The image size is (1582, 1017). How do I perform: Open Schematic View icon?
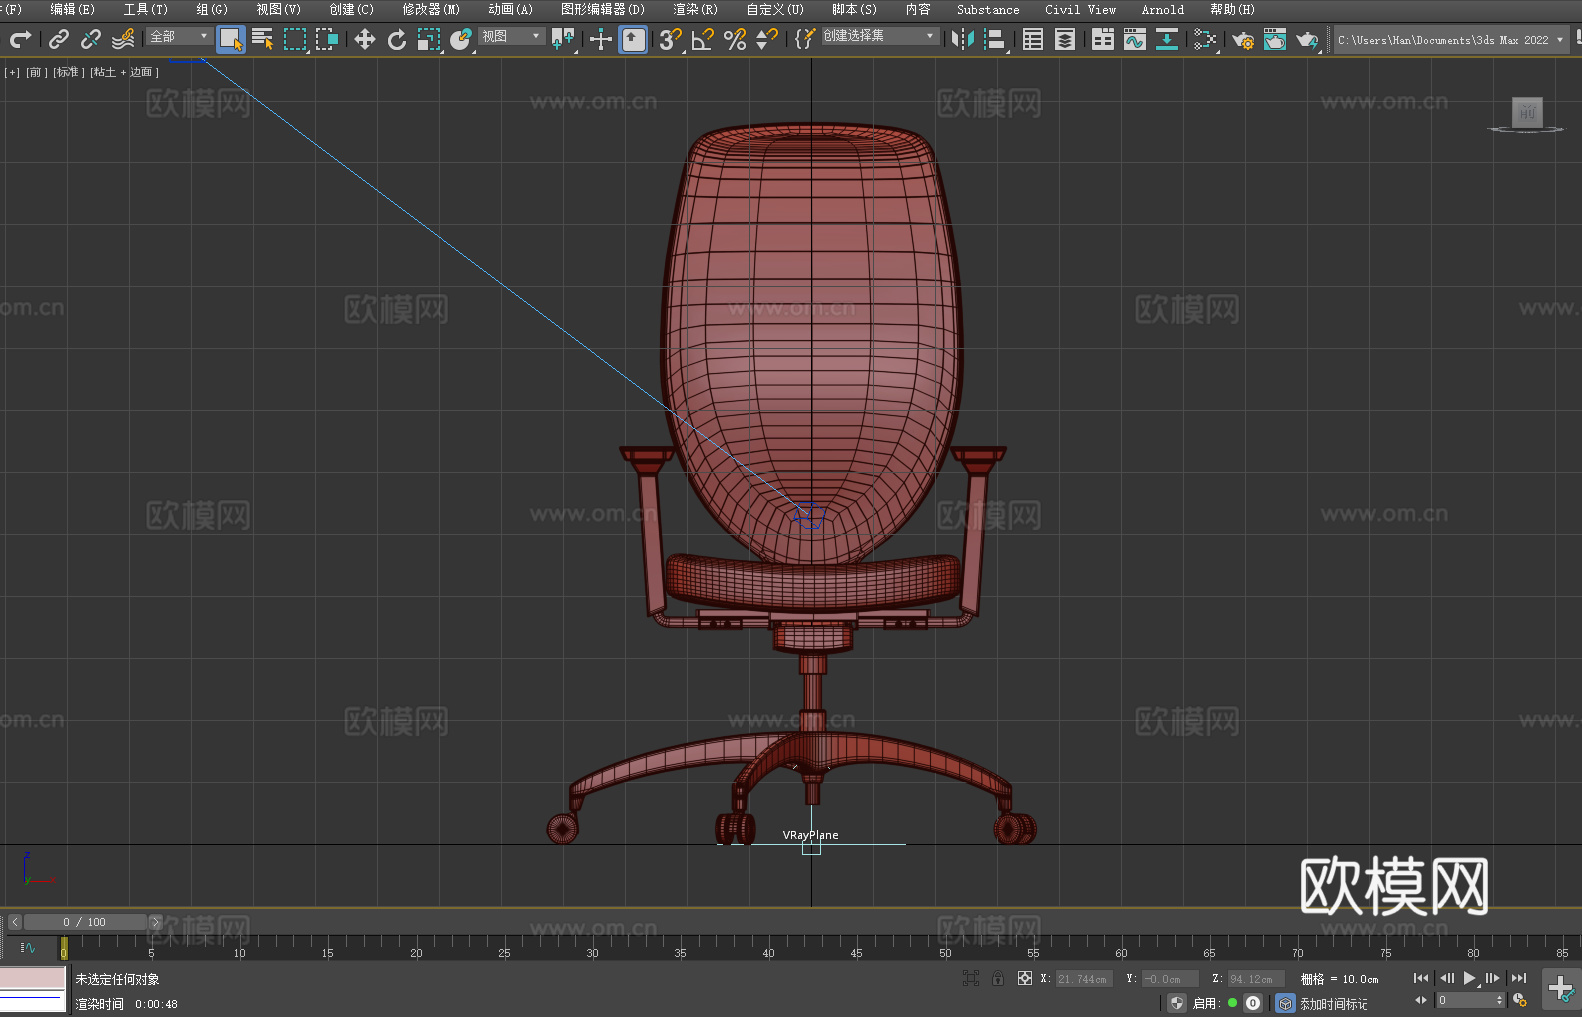1205,39
